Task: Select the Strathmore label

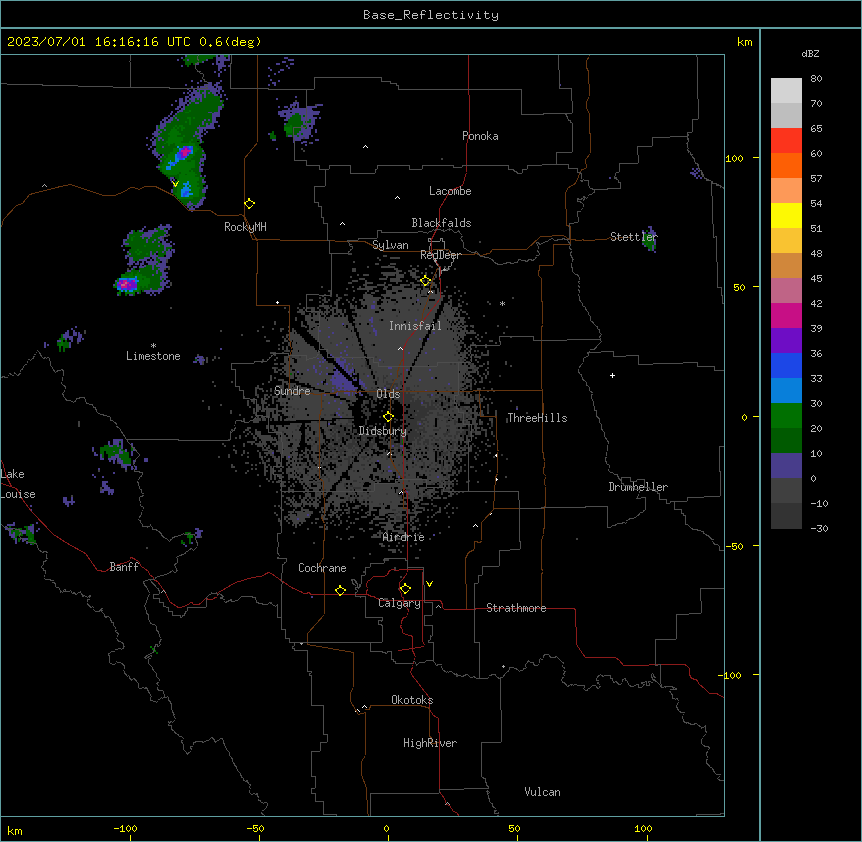Action: click(x=516, y=608)
